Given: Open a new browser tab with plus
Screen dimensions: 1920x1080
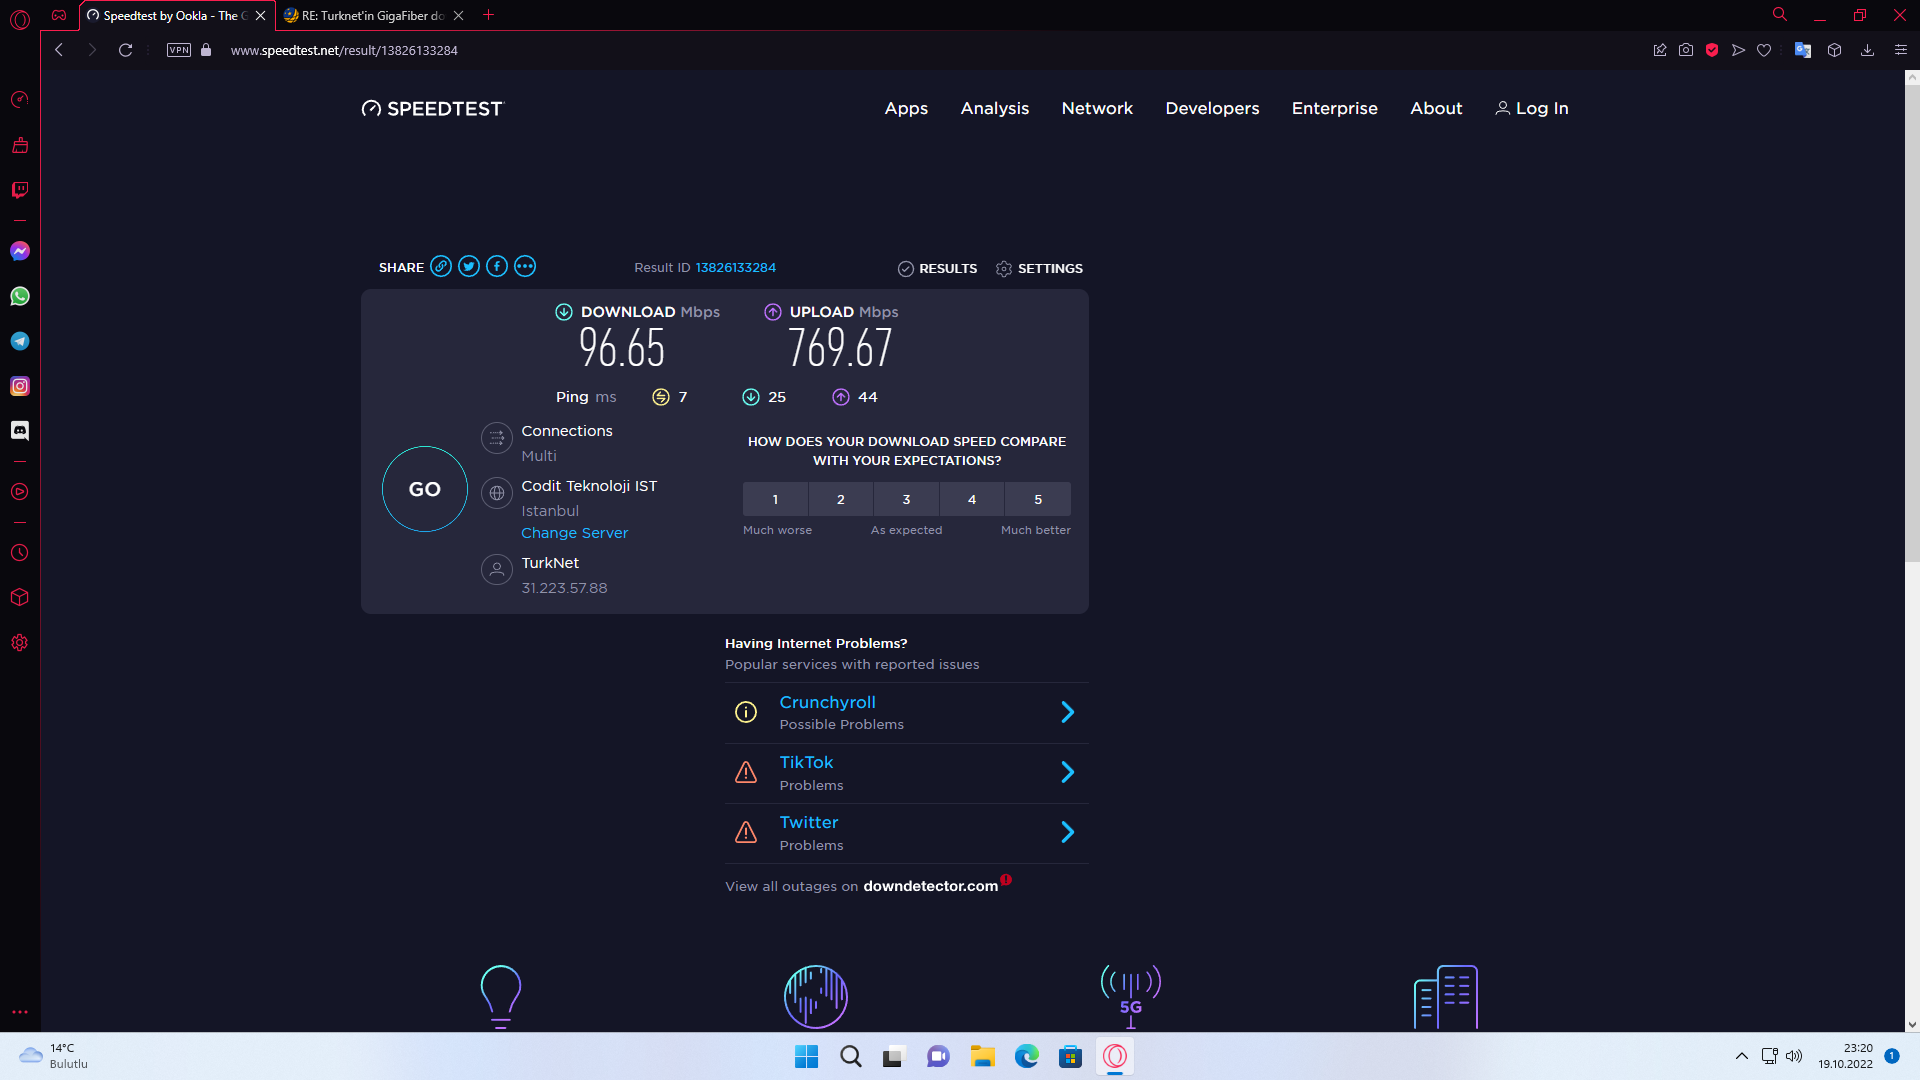Looking at the screenshot, I should tap(488, 15).
